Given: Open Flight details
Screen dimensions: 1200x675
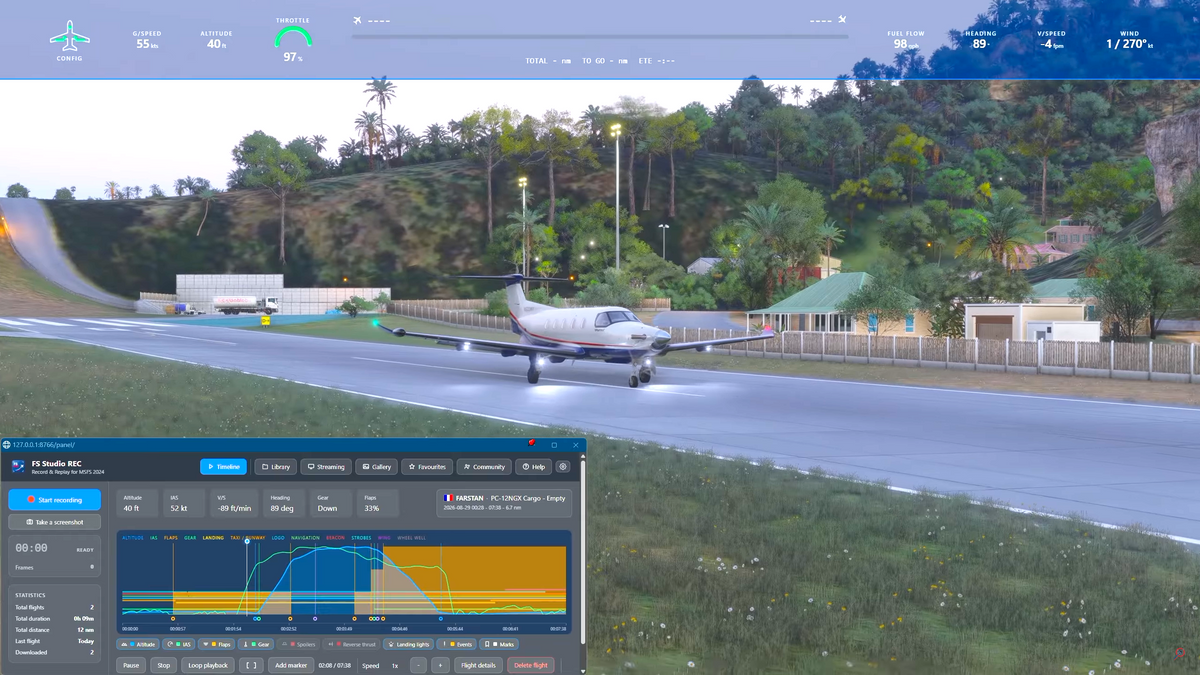Looking at the screenshot, I should (x=478, y=665).
